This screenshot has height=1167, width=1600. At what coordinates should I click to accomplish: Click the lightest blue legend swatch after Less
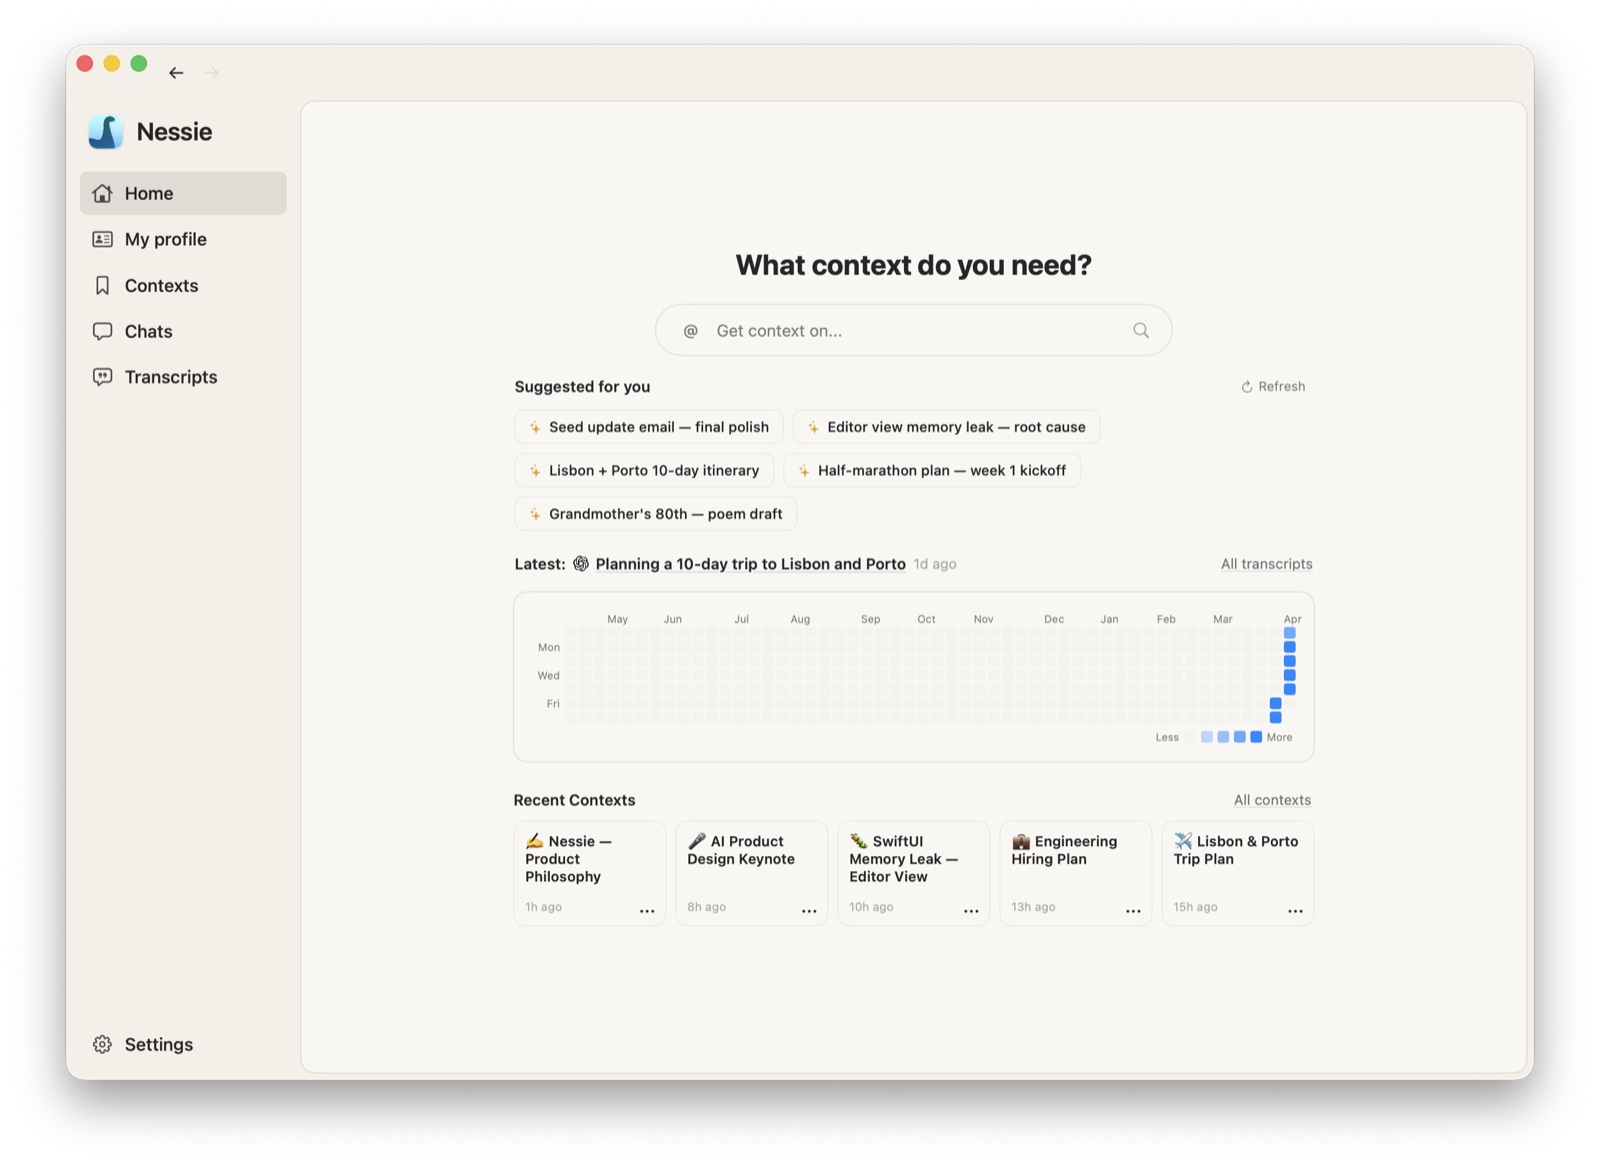pos(1207,737)
